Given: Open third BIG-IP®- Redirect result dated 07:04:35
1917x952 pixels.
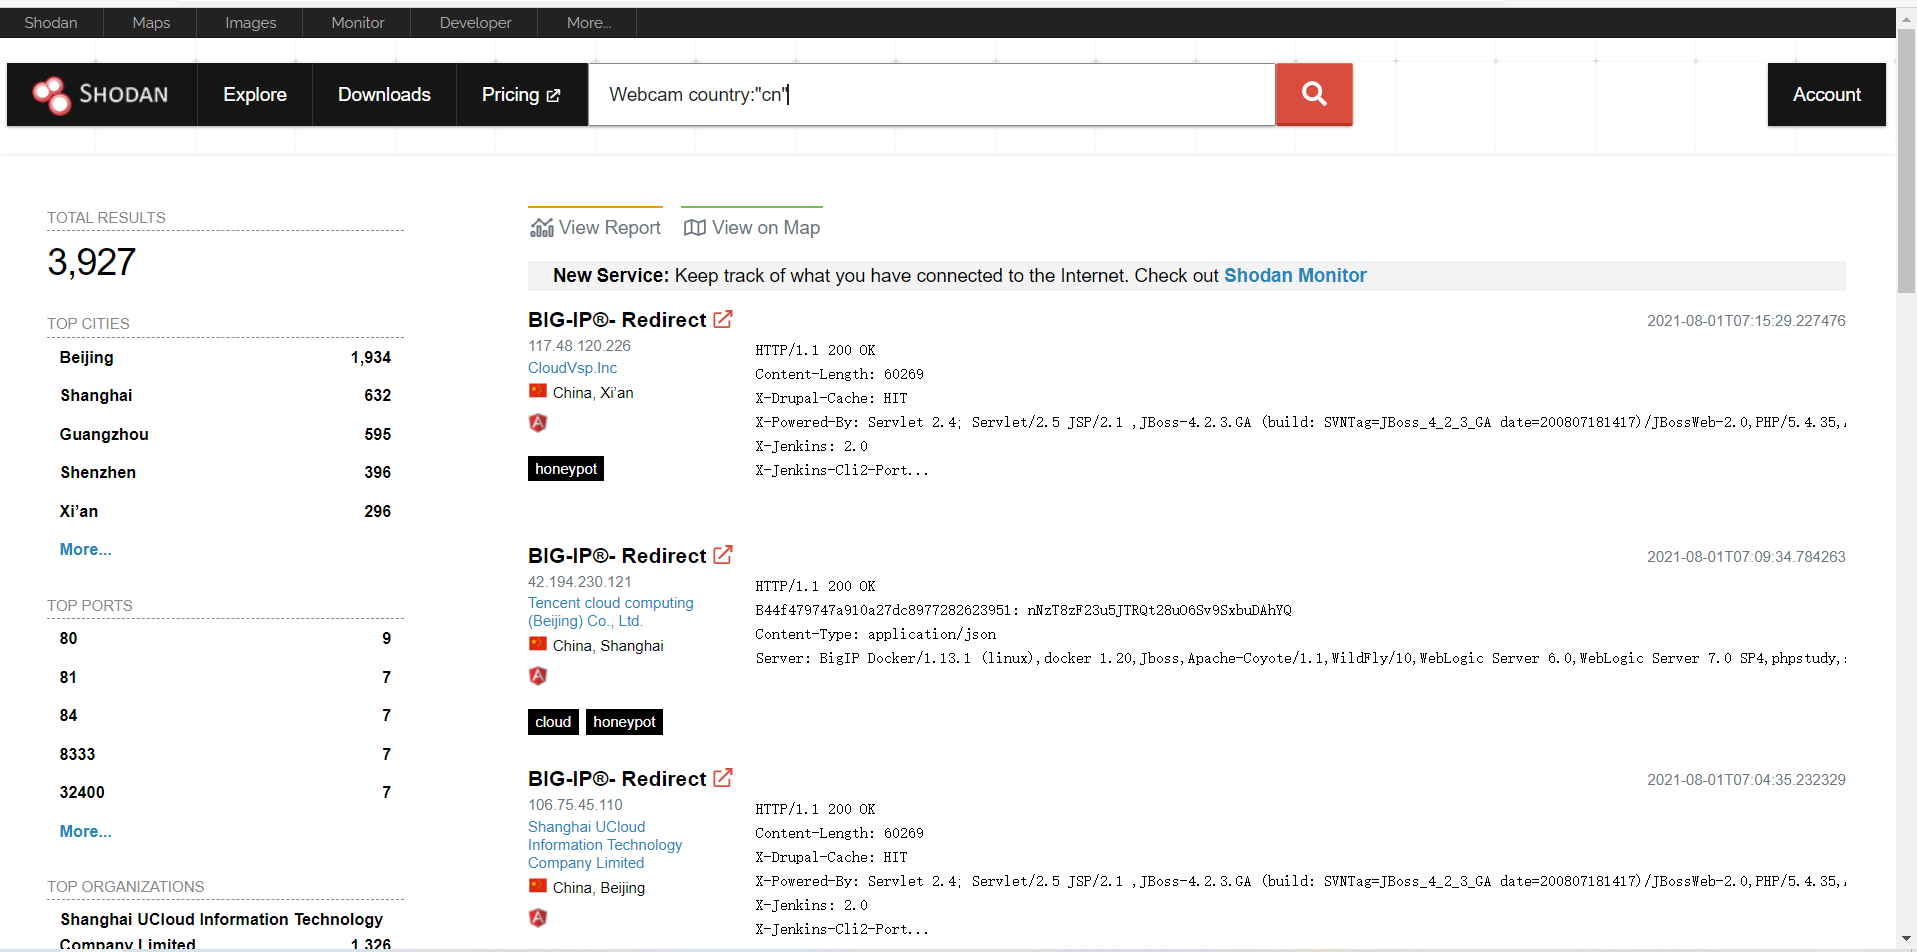Looking at the screenshot, I should coord(617,778).
